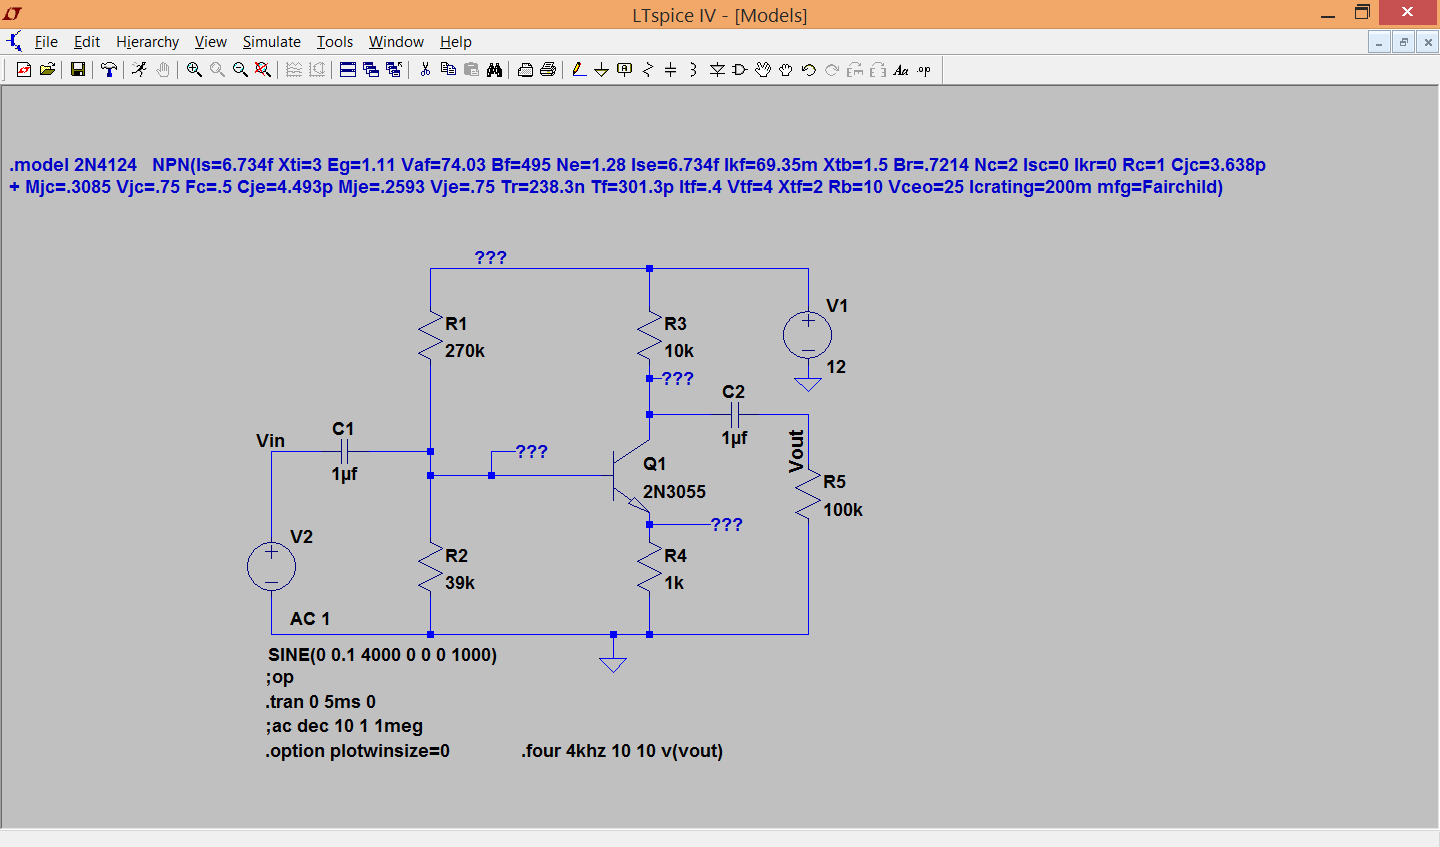The width and height of the screenshot is (1440, 847).
Task: Open the Simulate menu
Action: (271, 42)
